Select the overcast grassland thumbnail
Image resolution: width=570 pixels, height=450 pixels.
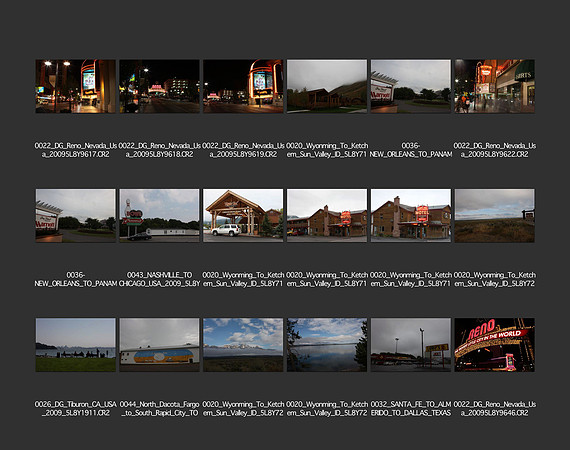tap(494, 216)
